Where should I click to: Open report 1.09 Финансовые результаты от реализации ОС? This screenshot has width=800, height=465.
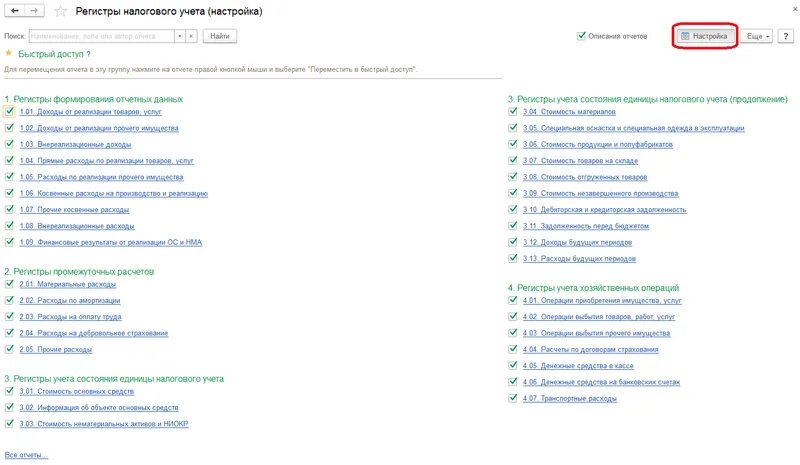(111, 242)
